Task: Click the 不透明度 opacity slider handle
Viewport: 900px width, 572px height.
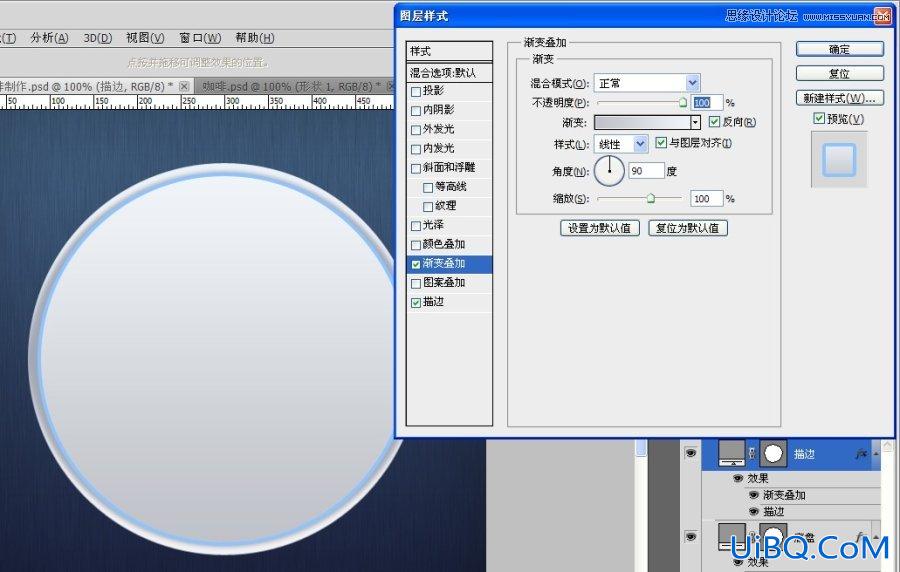Action: pyautogui.click(x=682, y=103)
